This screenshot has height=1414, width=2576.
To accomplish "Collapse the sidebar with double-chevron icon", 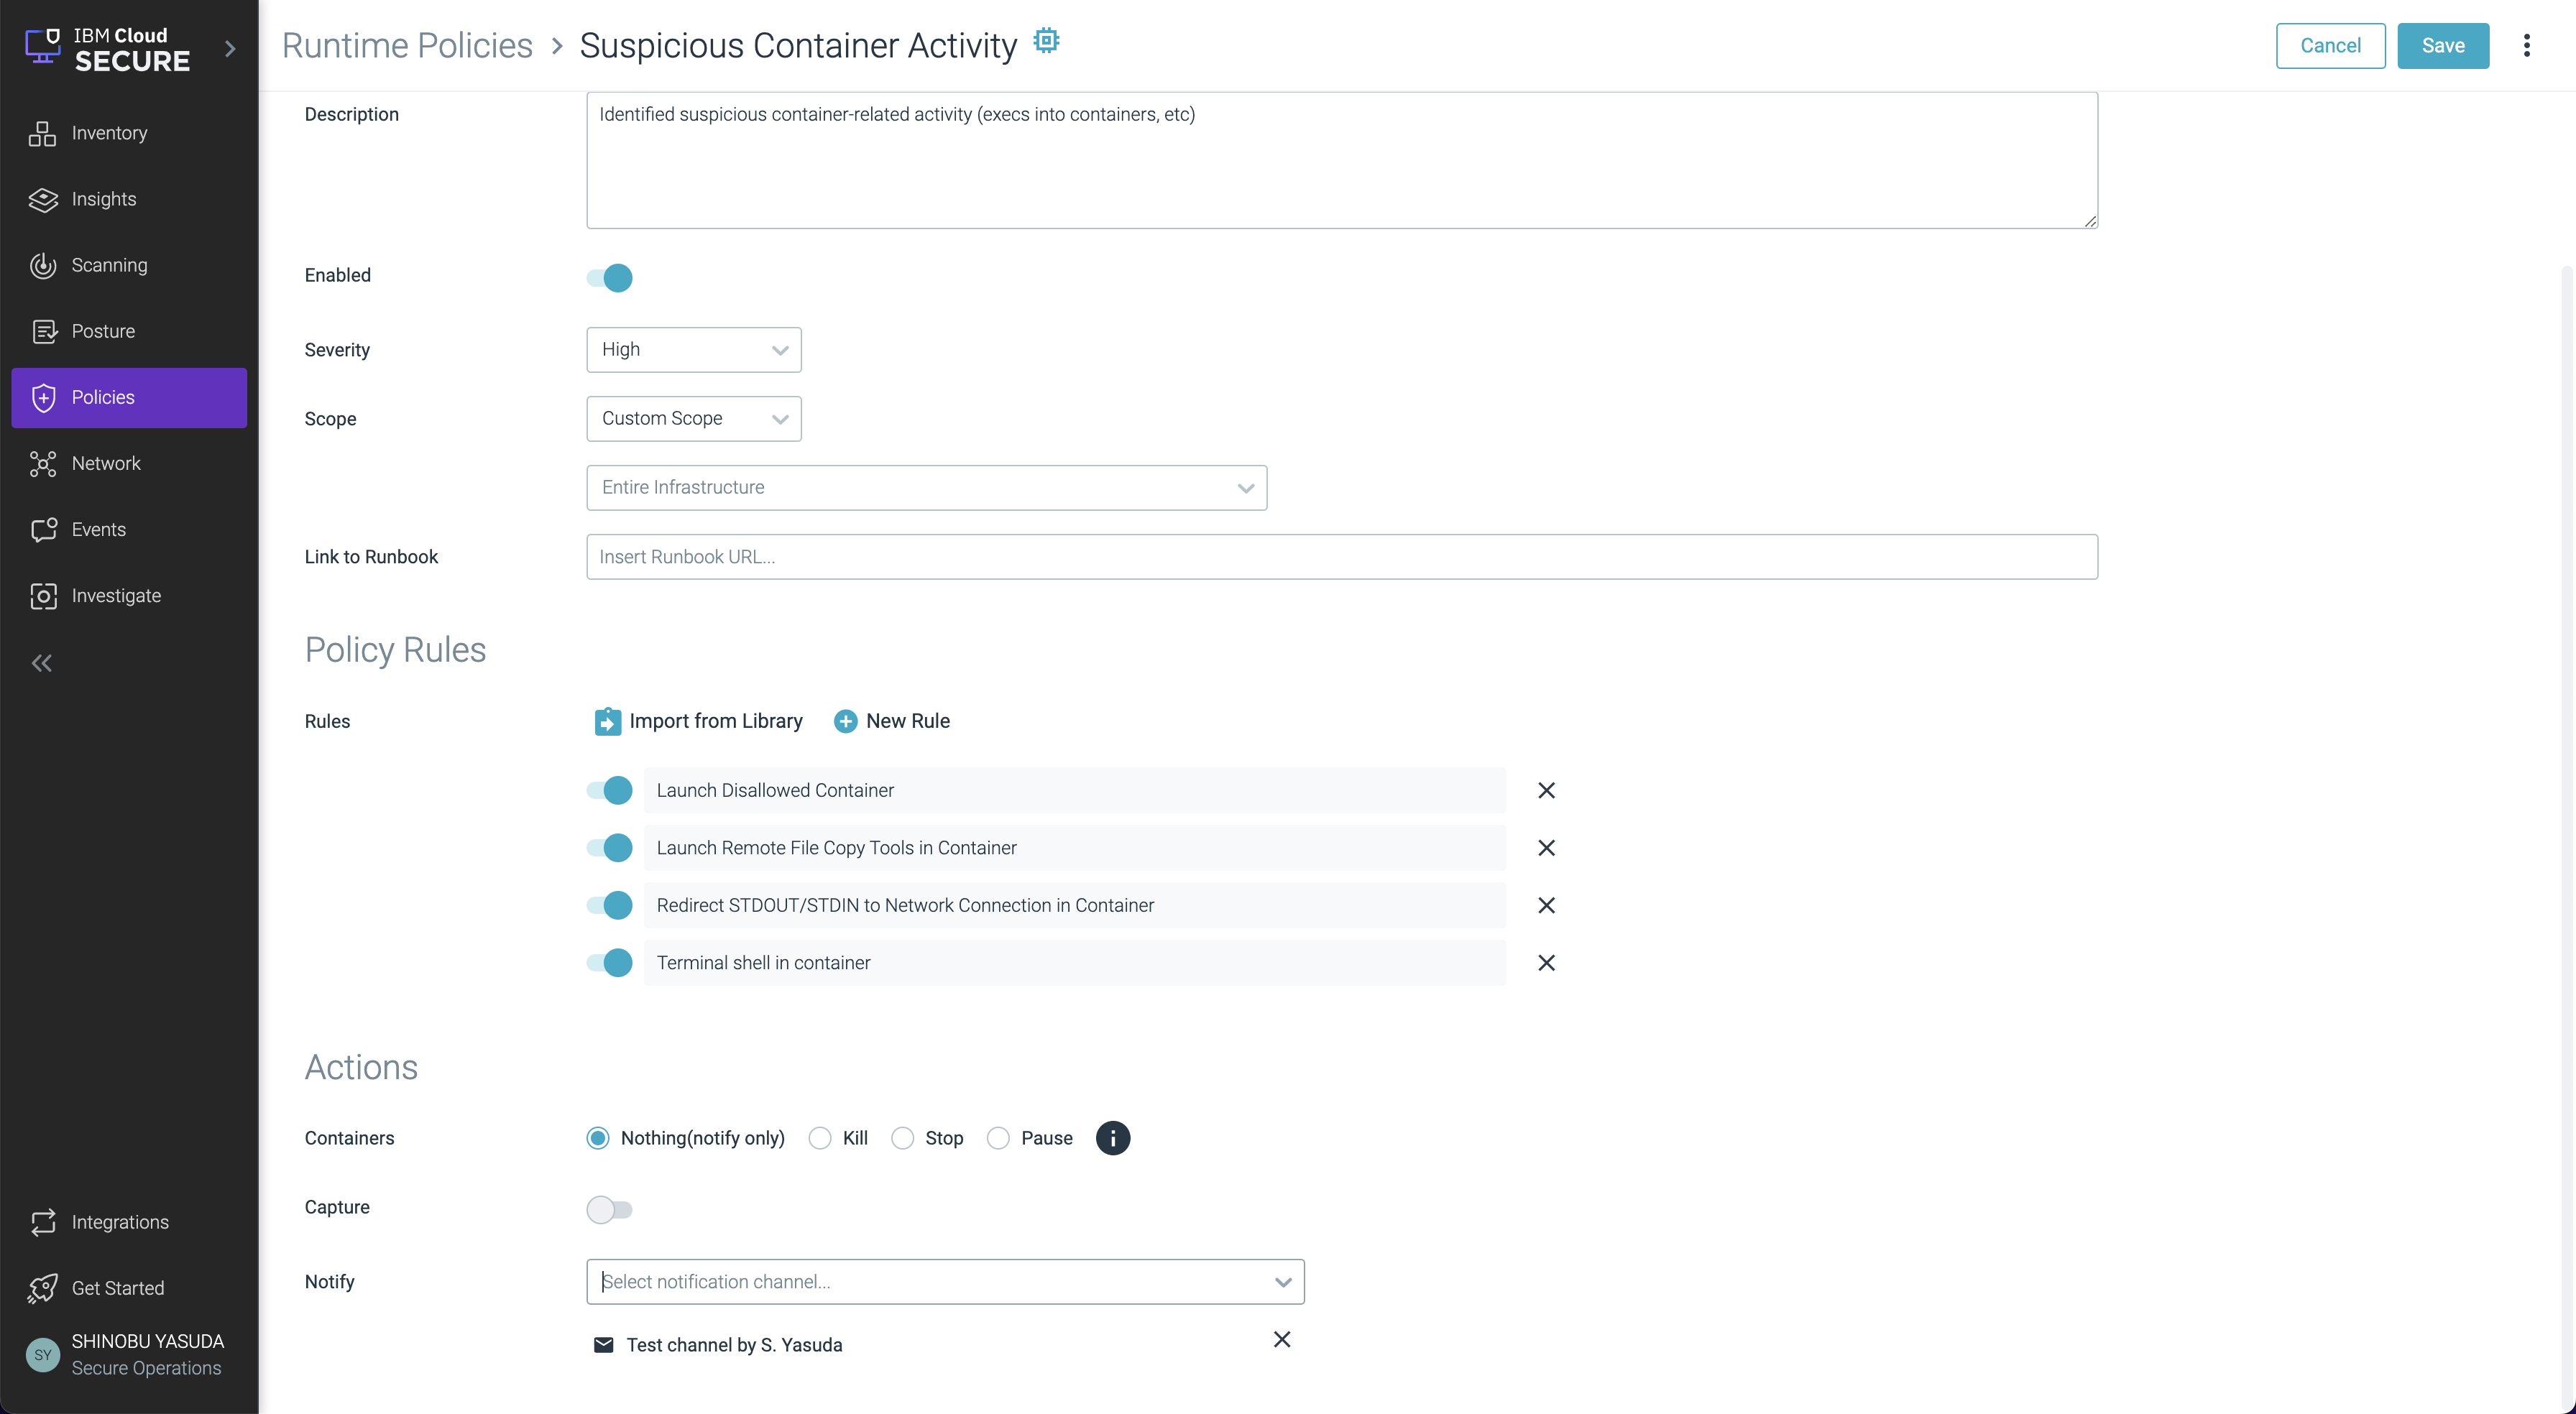I will 42,663.
